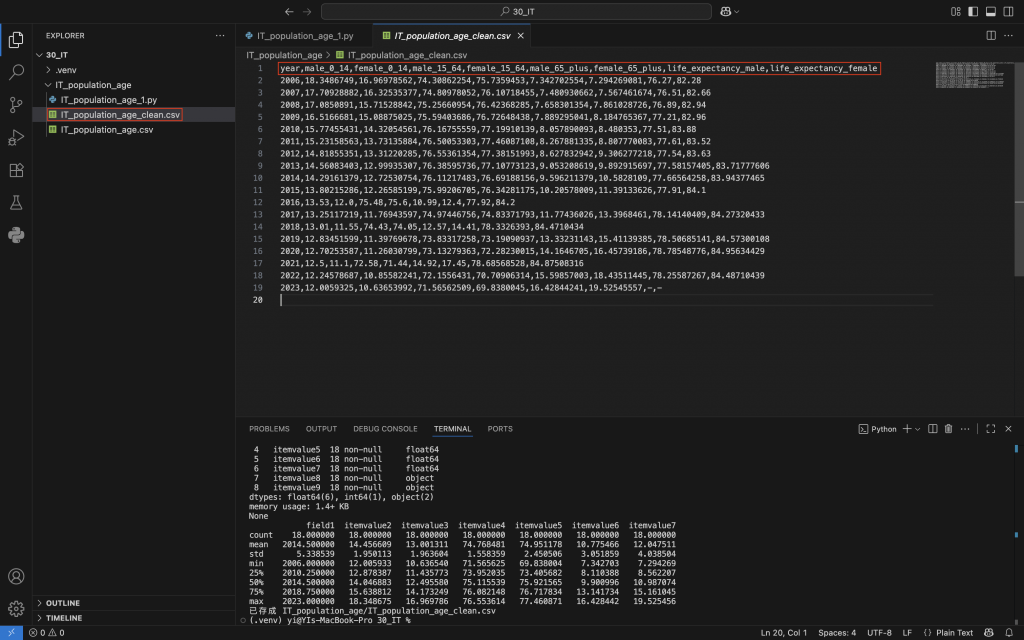The width and height of the screenshot is (1024, 640).
Task: Close the IT_population_age_clean.csv tab
Action: click(520, 36)
